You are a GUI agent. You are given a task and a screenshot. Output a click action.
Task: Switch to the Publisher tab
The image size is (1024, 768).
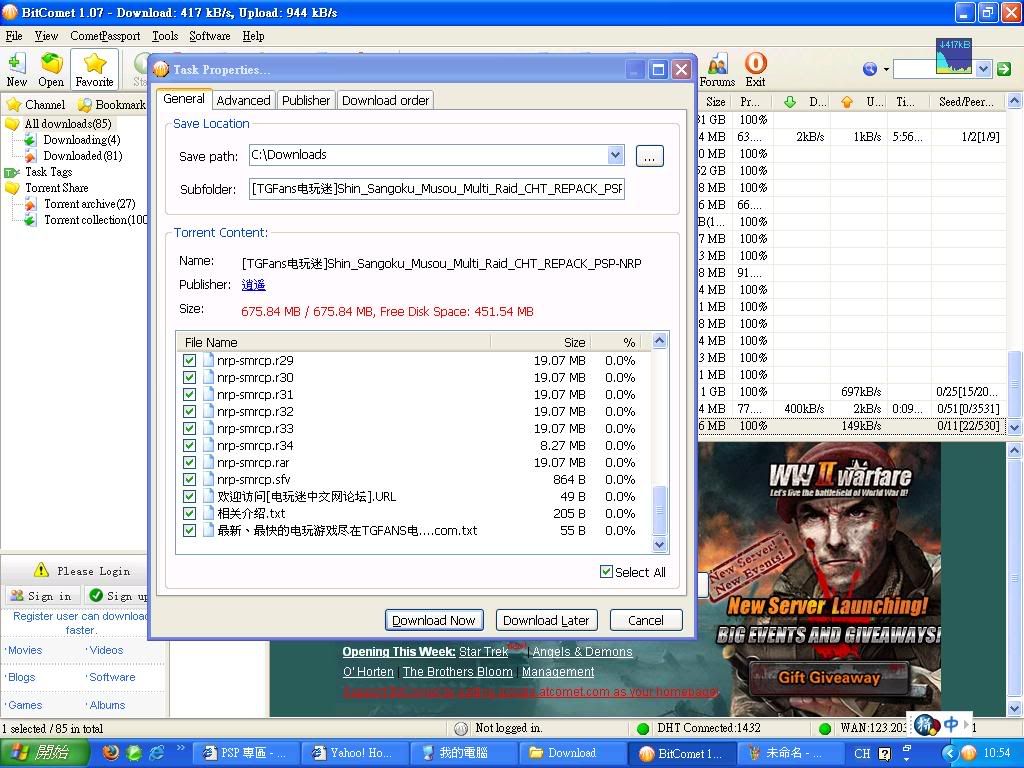tap(306, 100)
